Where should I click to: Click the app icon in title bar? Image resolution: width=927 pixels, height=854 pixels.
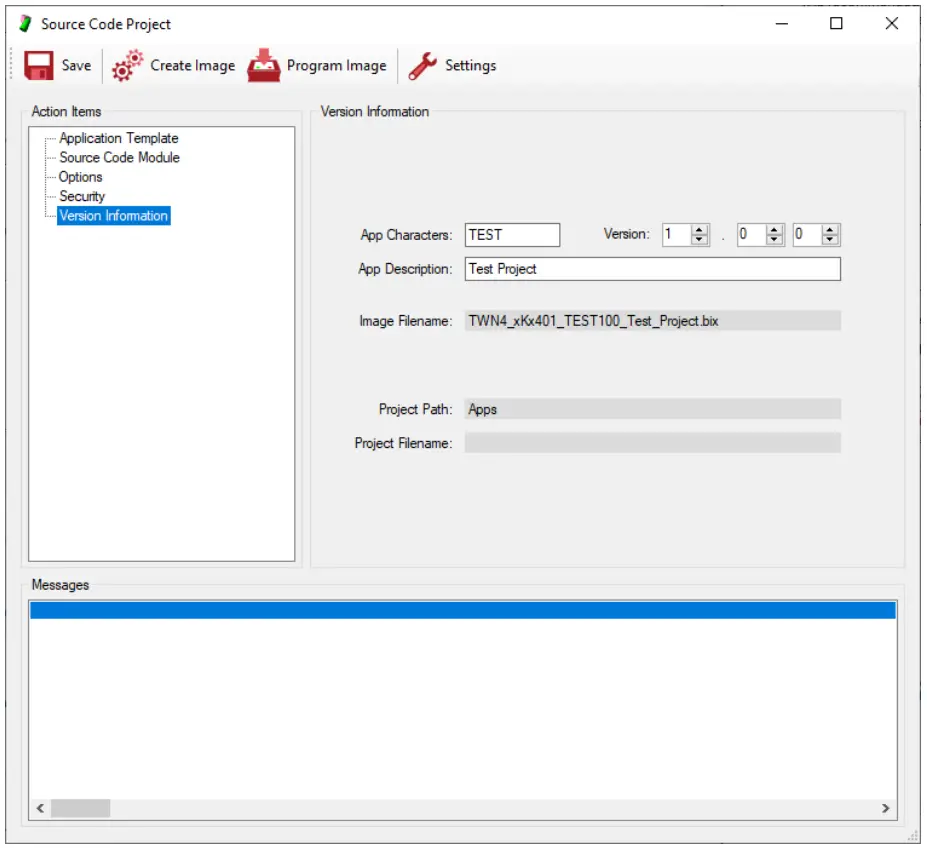(x=25, y=24)
